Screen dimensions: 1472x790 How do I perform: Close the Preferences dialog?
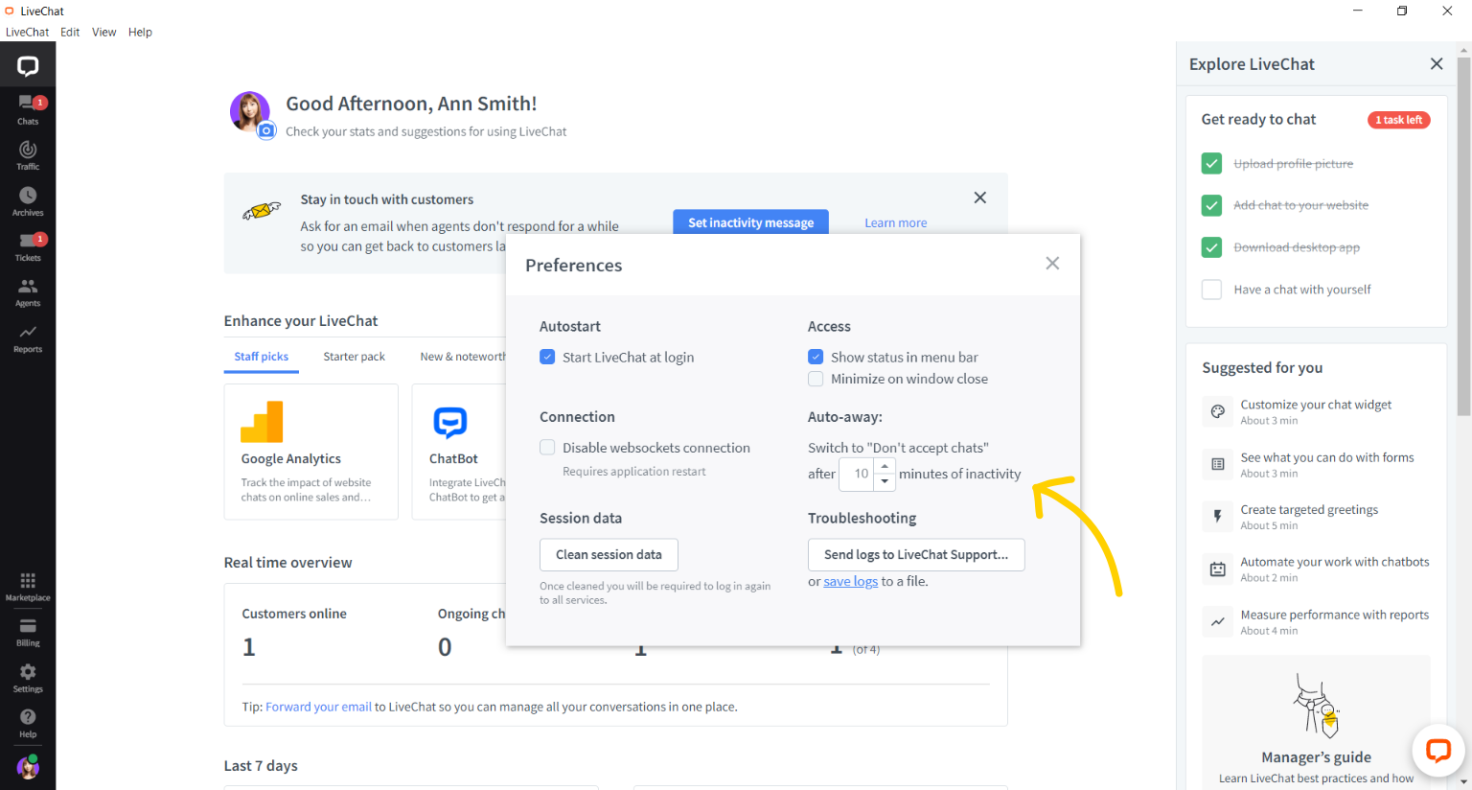[1052, 264]
